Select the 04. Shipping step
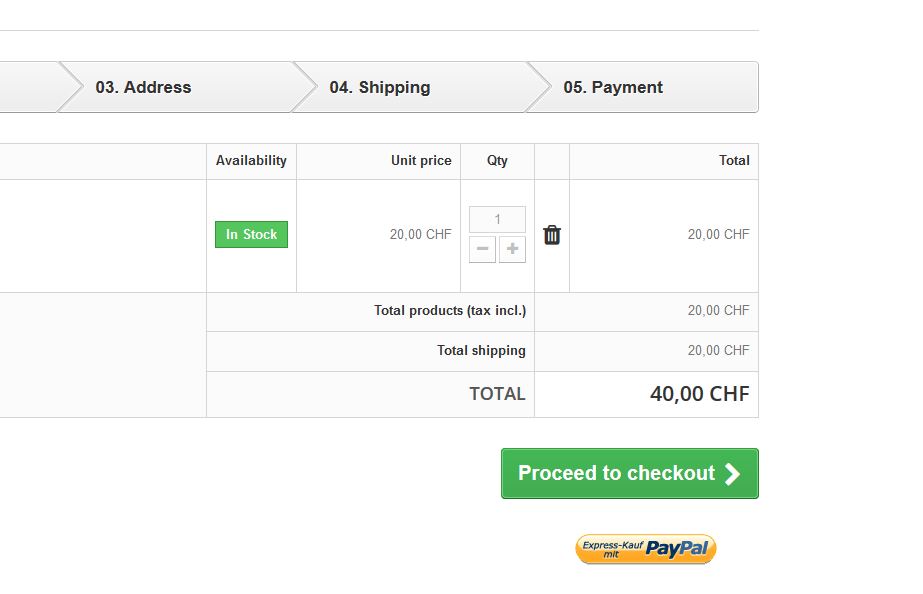 [380, 87]
